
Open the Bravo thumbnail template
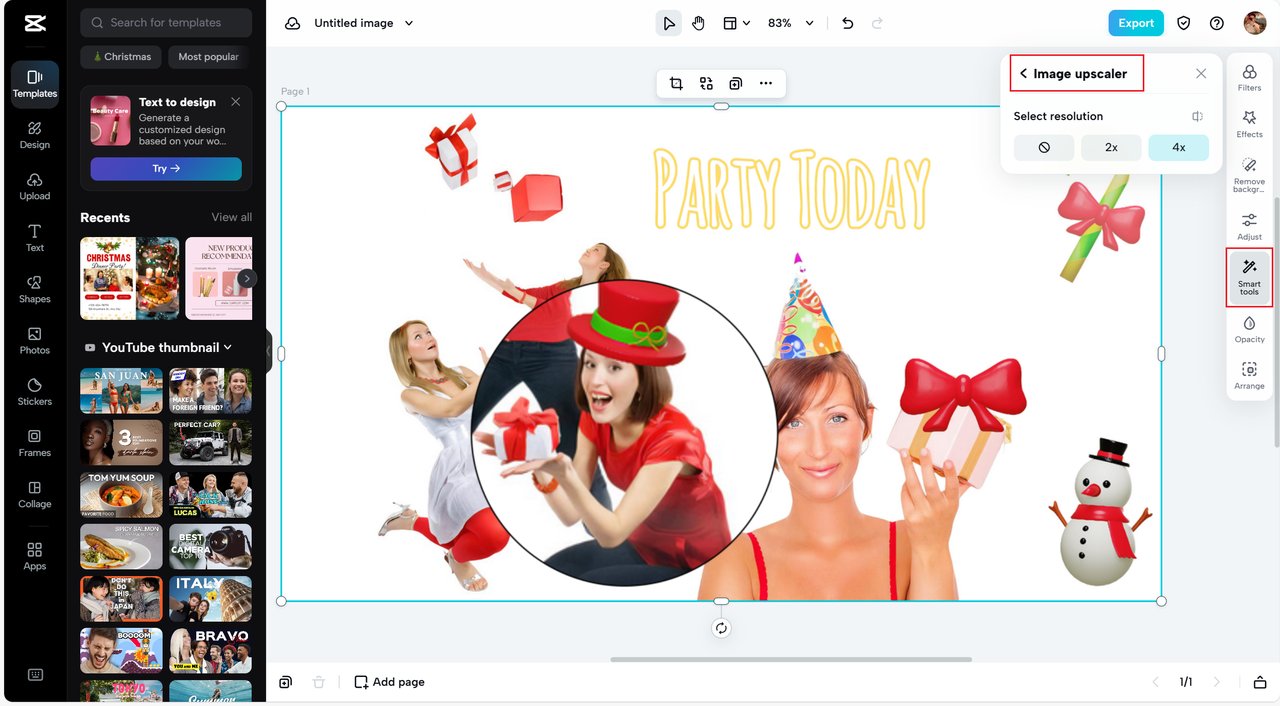point(210,651)
